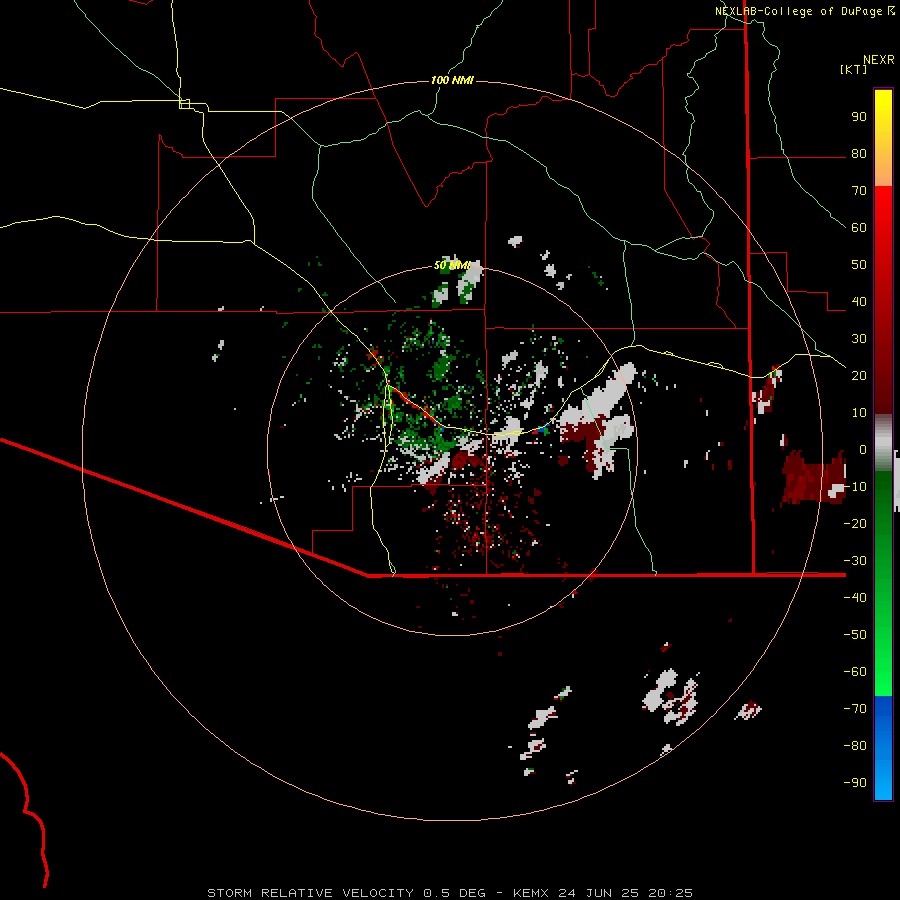Click the -70 value on the velocity scale
900x900 pixels.
click(855, 709)
